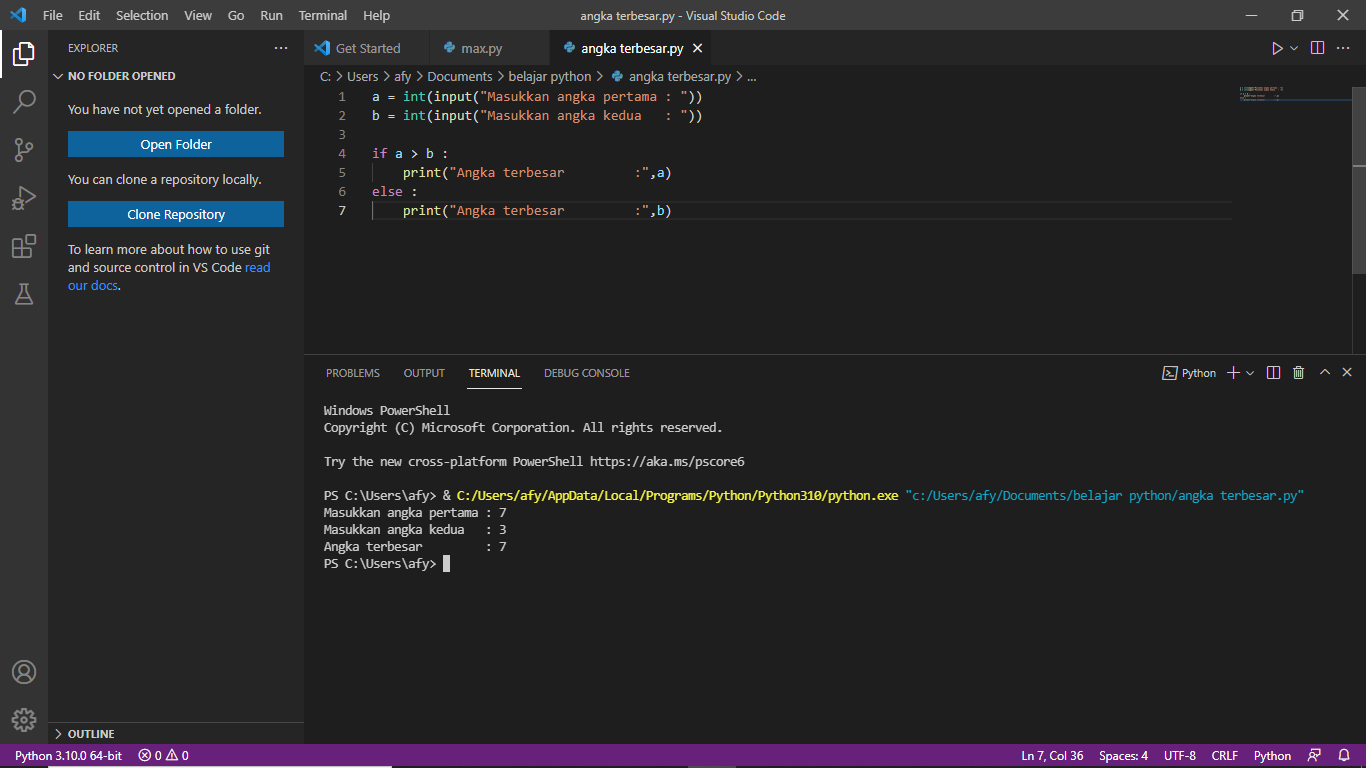Open run options dropdown beside play button
This screenshot has width=1366, height=768.
(x=1294, y=48)
